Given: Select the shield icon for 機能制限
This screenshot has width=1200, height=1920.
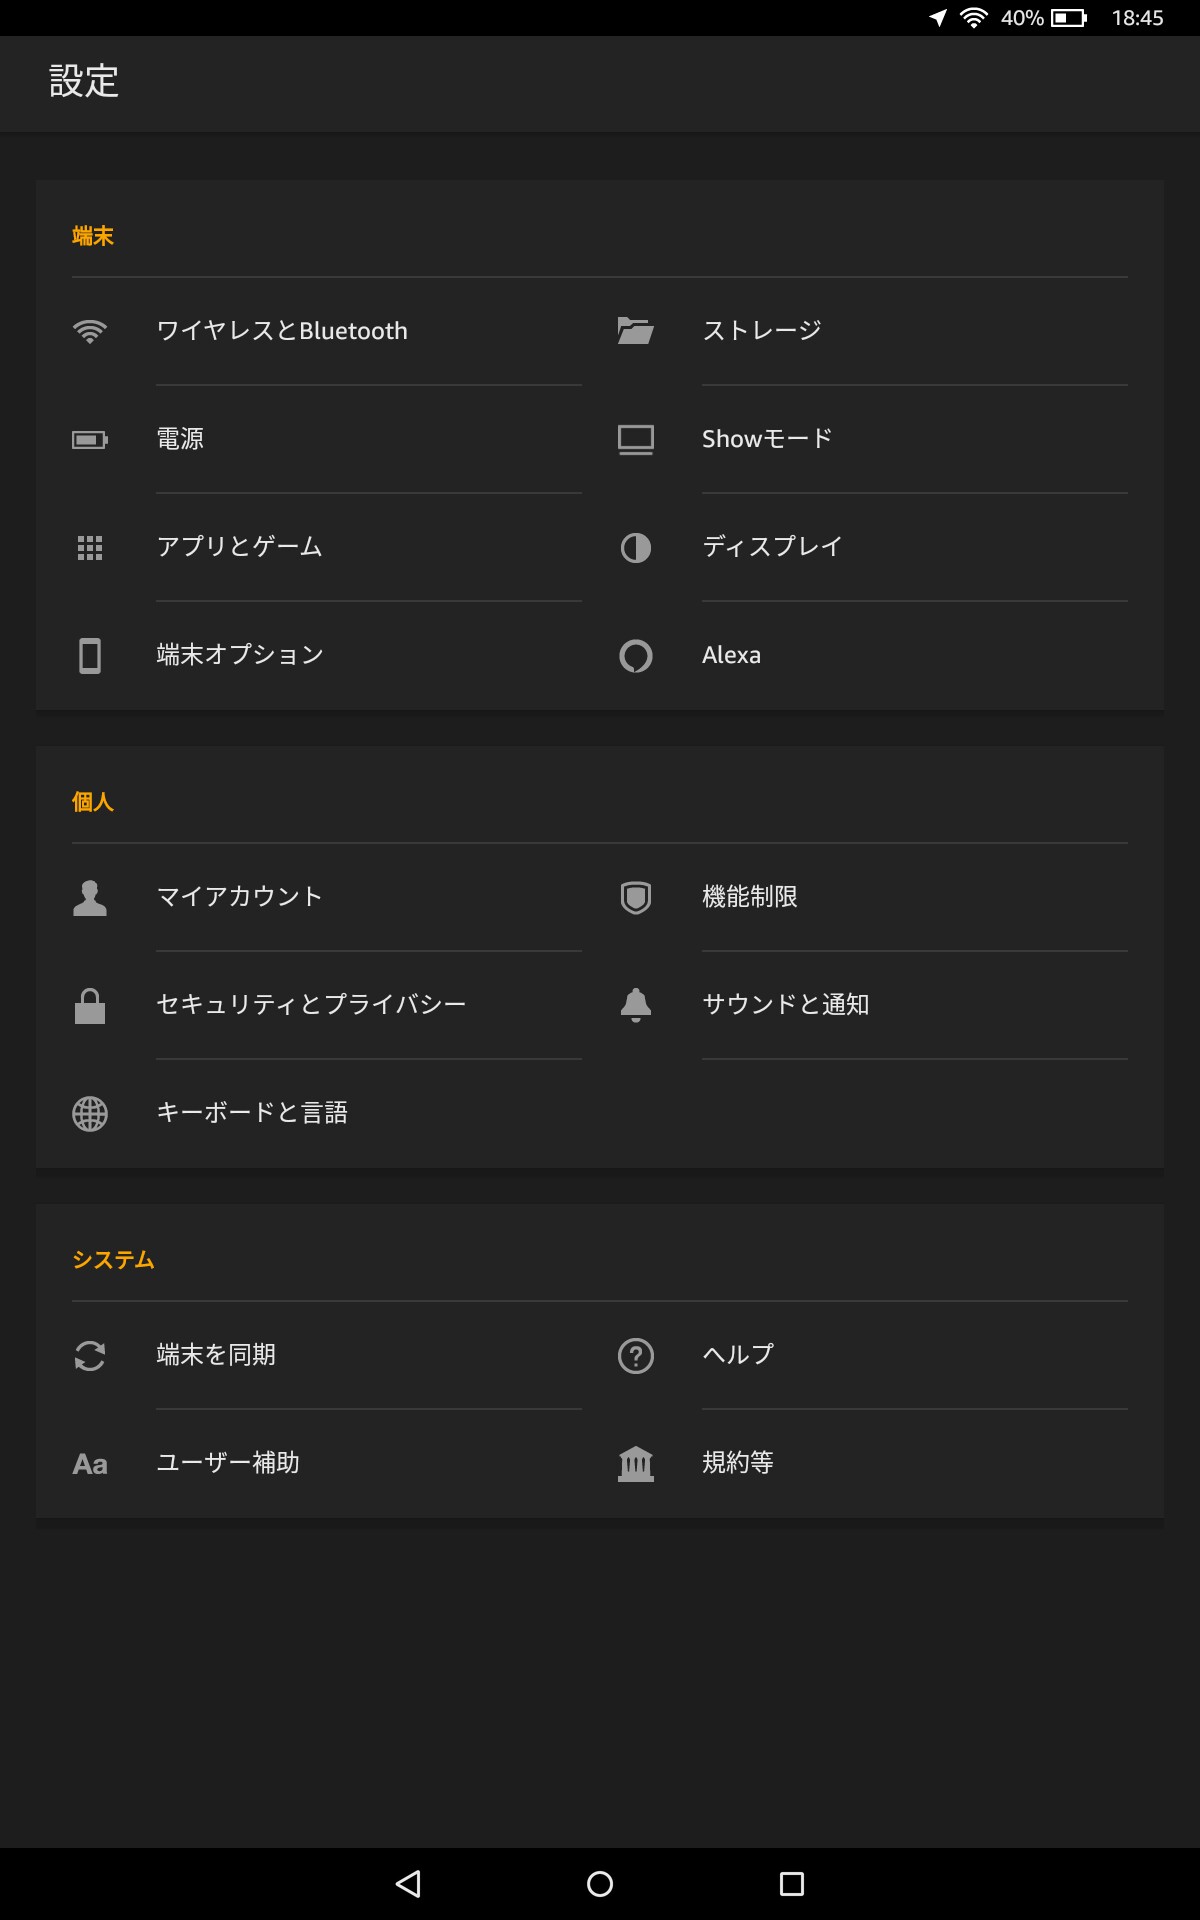Looking at the screenshot, I should pyautogui.click(x=635, y=897).
